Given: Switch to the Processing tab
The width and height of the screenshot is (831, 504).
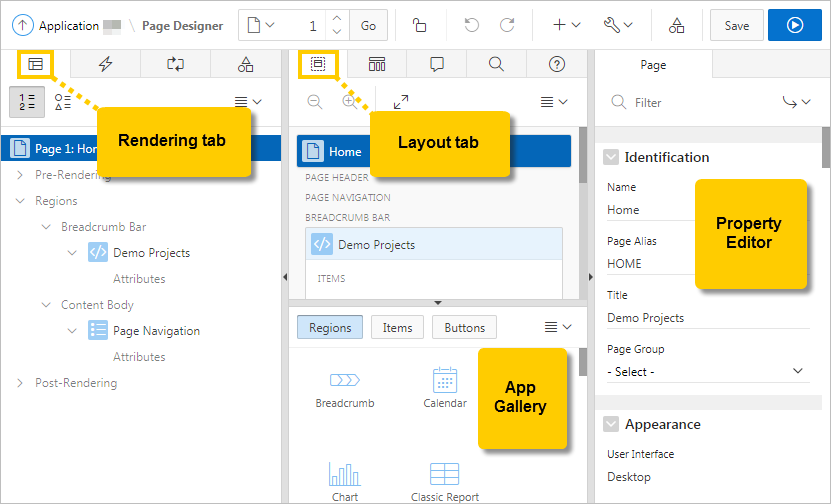Looking at the screenshot, I should tap(175, 65).
